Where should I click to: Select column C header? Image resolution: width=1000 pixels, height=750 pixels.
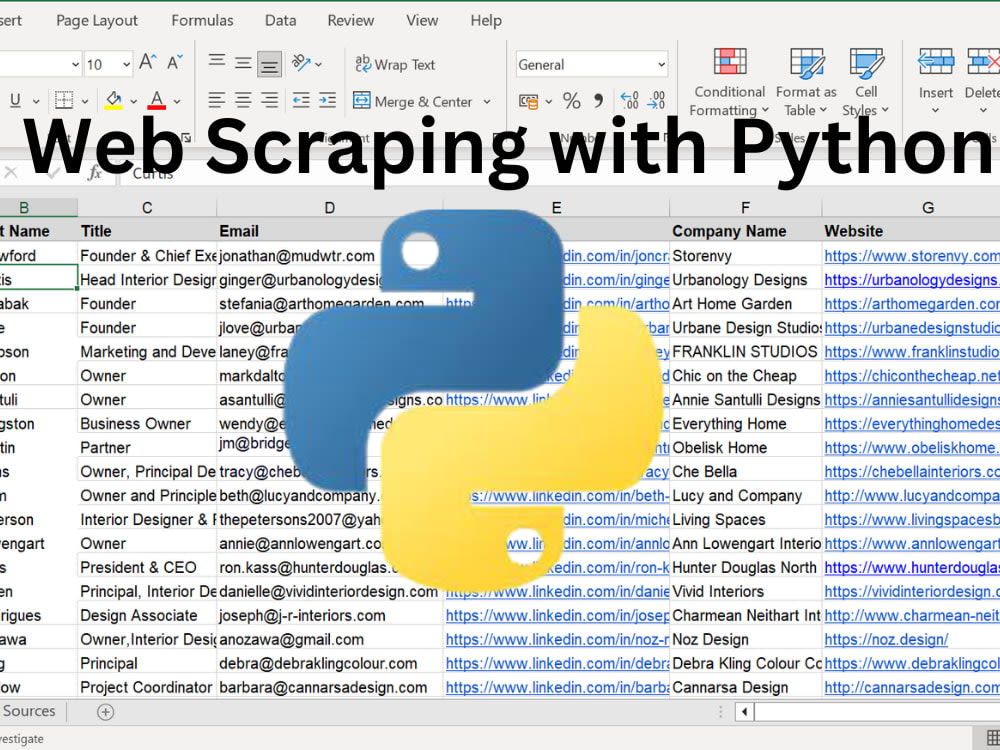click(x=147, y=208)
